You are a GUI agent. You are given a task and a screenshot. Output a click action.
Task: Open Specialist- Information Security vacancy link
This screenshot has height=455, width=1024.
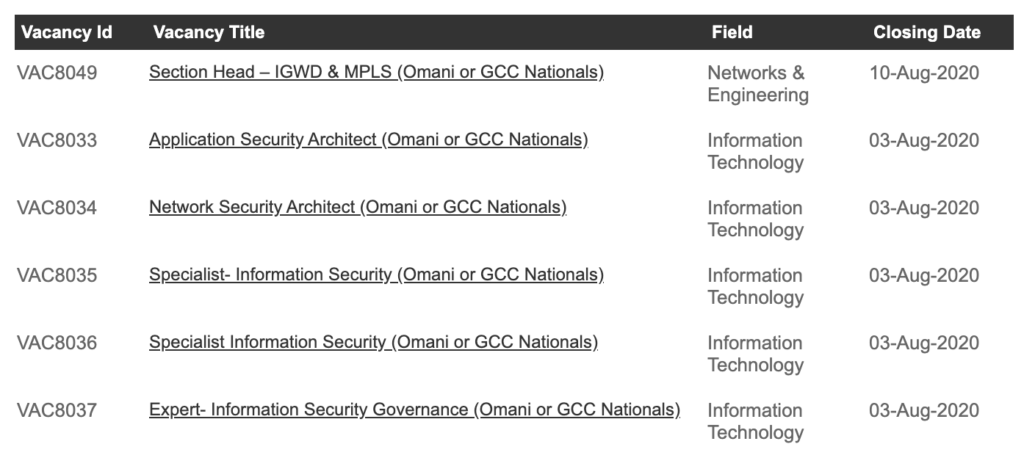[x=376, y=275]
